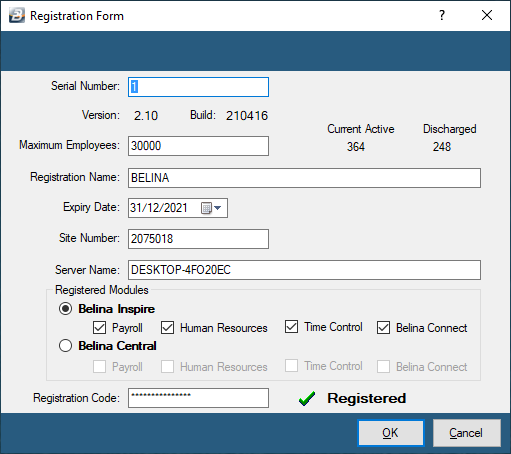Click the Version value 2.10

(146, 116)
